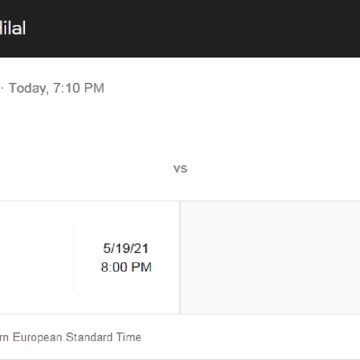Click the 'vs' label between teams
The image size is (360, 360).
click(x=180, y=169)
